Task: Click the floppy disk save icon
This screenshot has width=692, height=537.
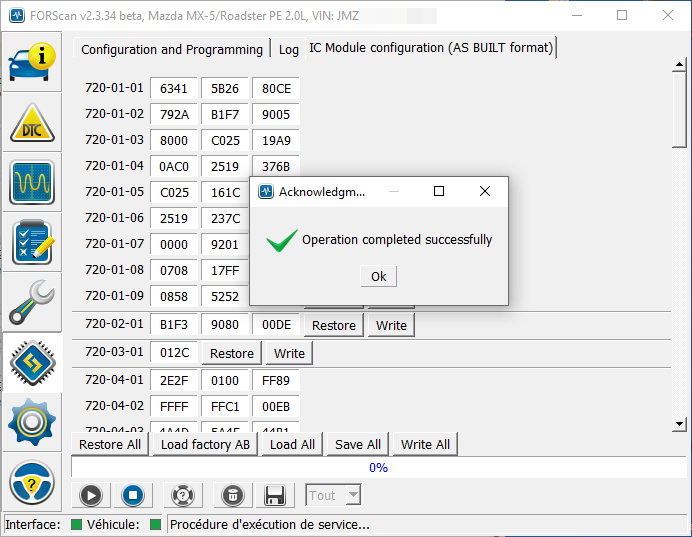Action: click(275, 495)
